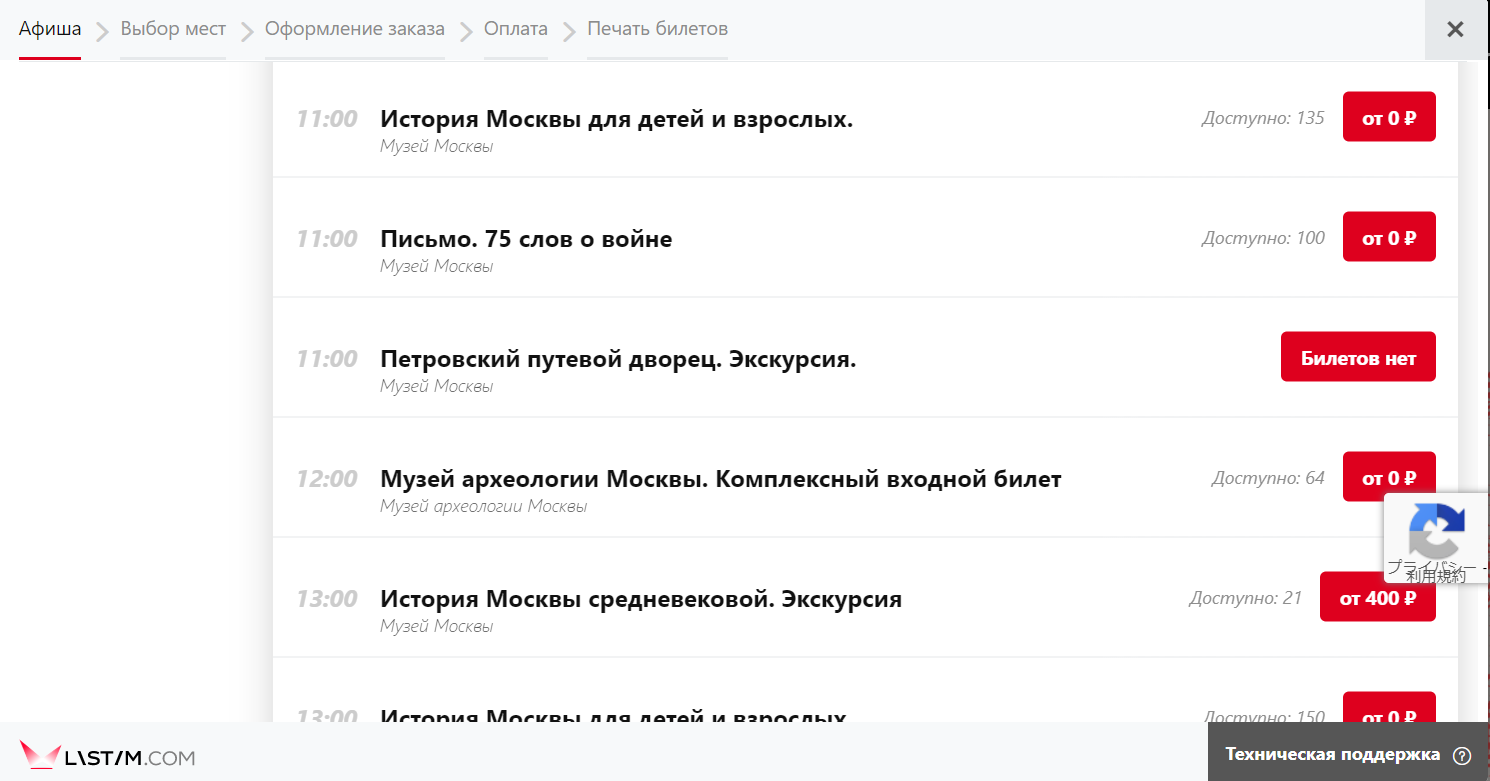1490x781 pixels.
Task: Click price button for Письмо. 75 слов о войне
Action: [1389, 237]
